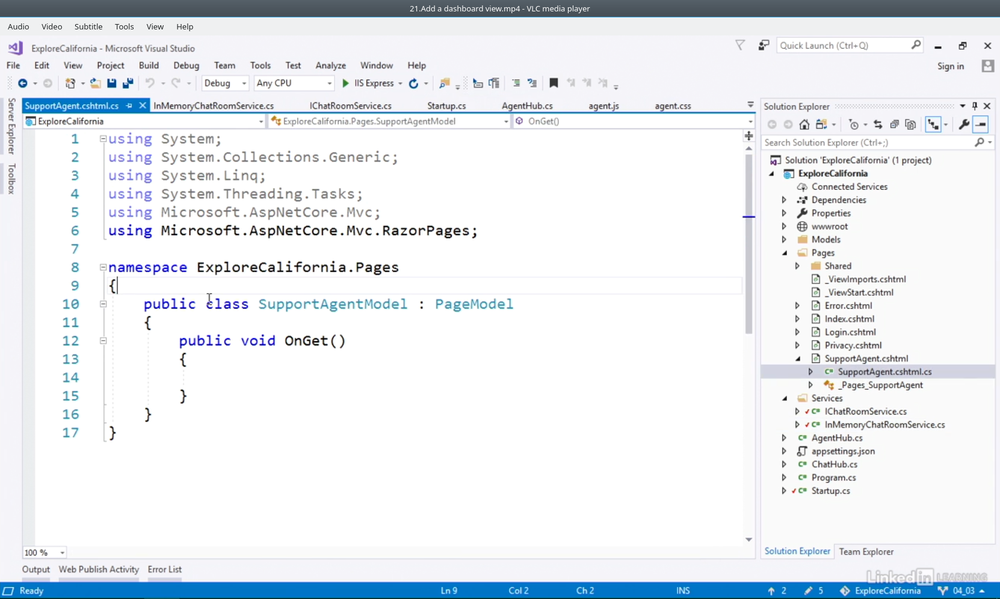
Task: Open the SupportAgentModel type navigation dropdown
Action: [x=389, y=121]
